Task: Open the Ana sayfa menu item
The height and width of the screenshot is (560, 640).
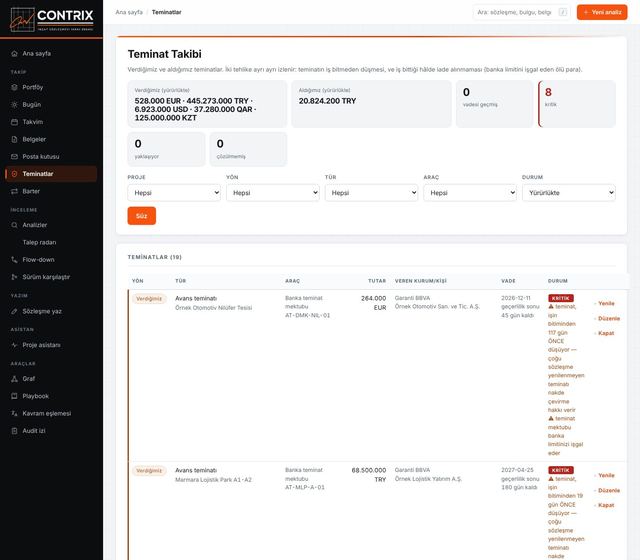Action: tap(51, 53)
